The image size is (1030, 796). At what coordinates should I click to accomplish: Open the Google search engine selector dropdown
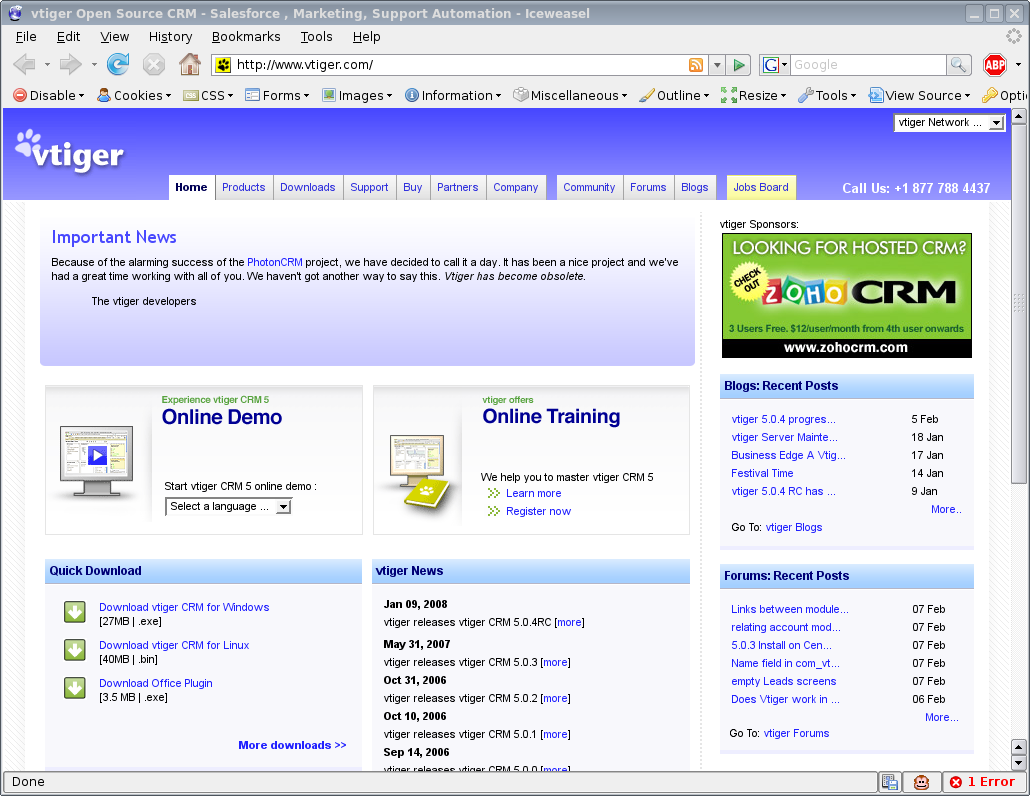pyautogui.click(x=774, y=65)
